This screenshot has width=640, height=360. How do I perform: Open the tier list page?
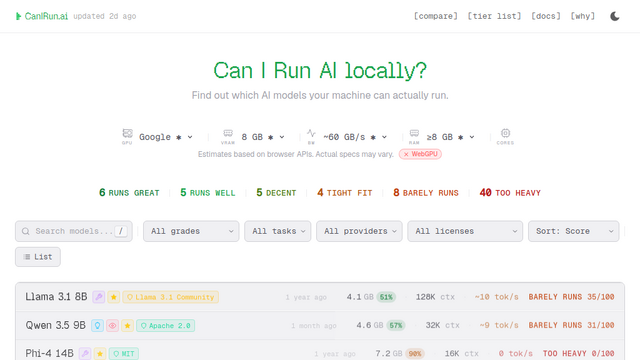click(494, 16)
